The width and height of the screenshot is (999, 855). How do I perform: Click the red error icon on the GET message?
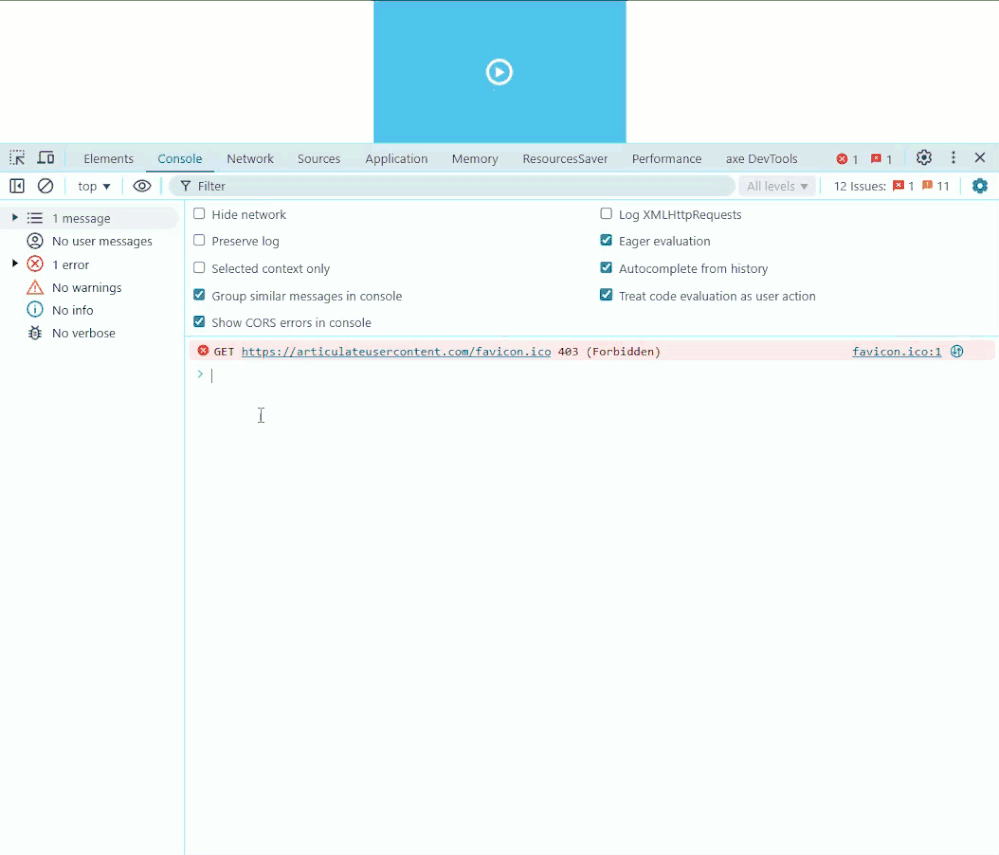coord(203,350)
